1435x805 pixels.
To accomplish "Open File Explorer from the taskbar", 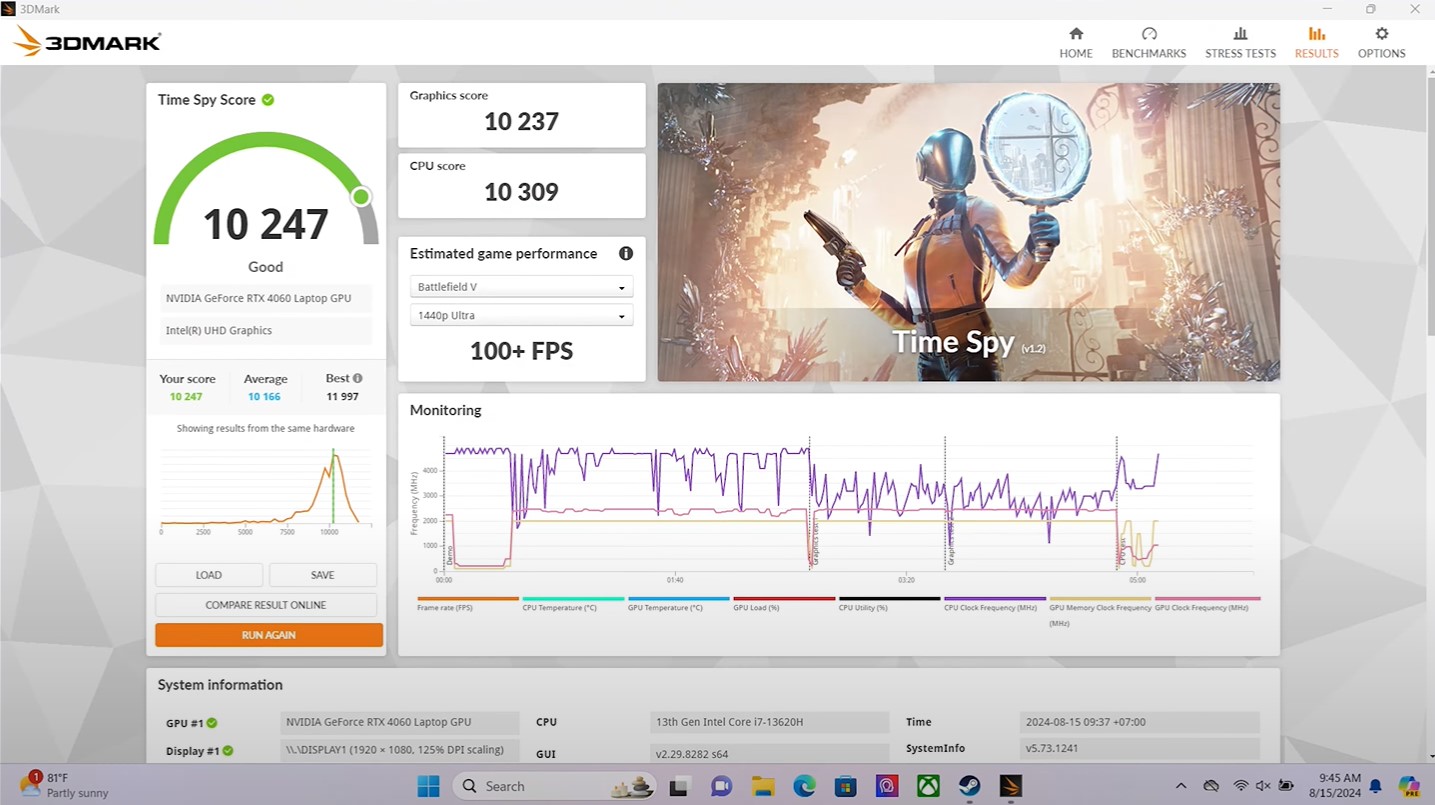I will click(x=763, y=786).
